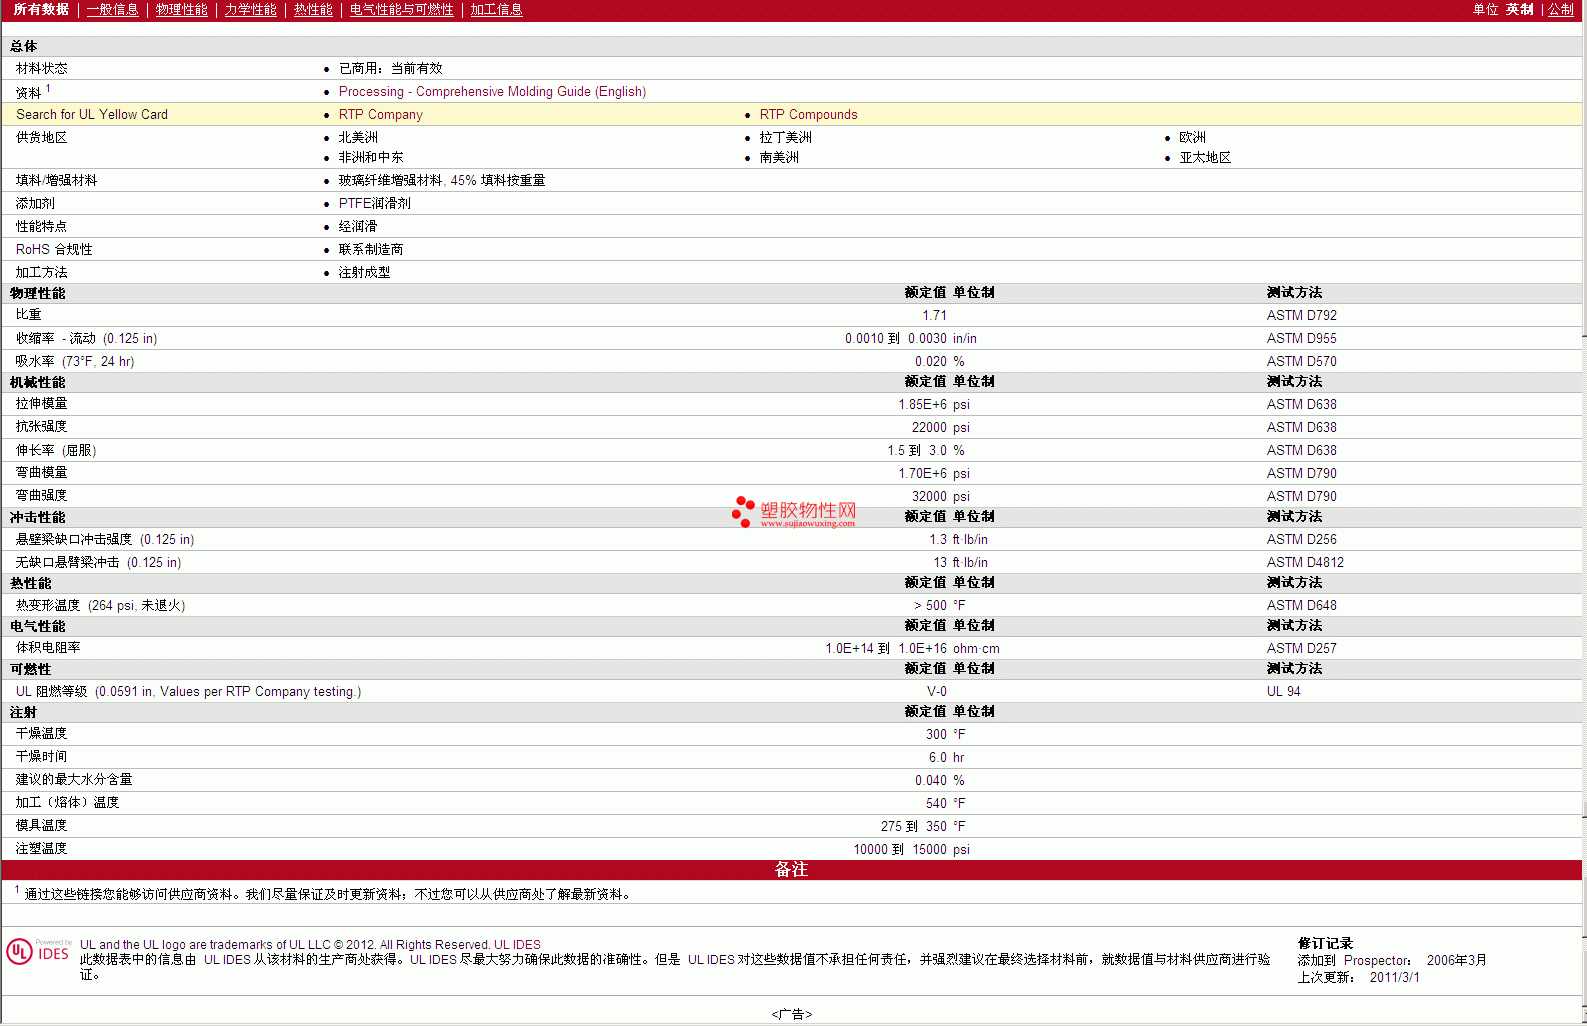The width and height of the screenshot is (1587, 1026).
Task: Switch units to 公制
Action: coord(1560,10)
